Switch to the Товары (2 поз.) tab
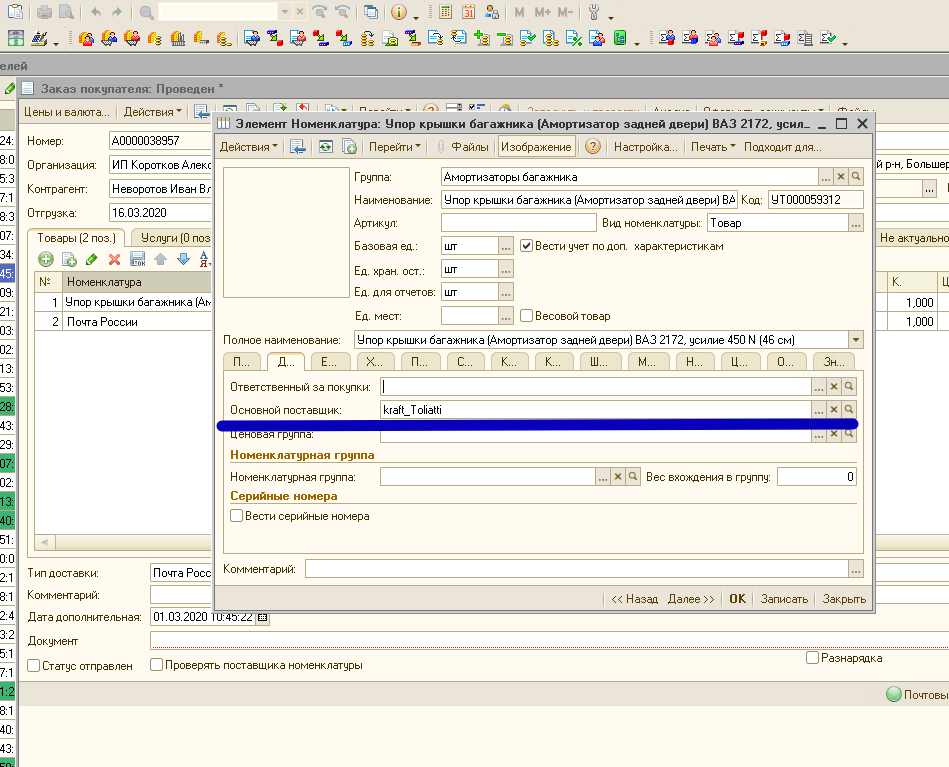 click(76, 238)
